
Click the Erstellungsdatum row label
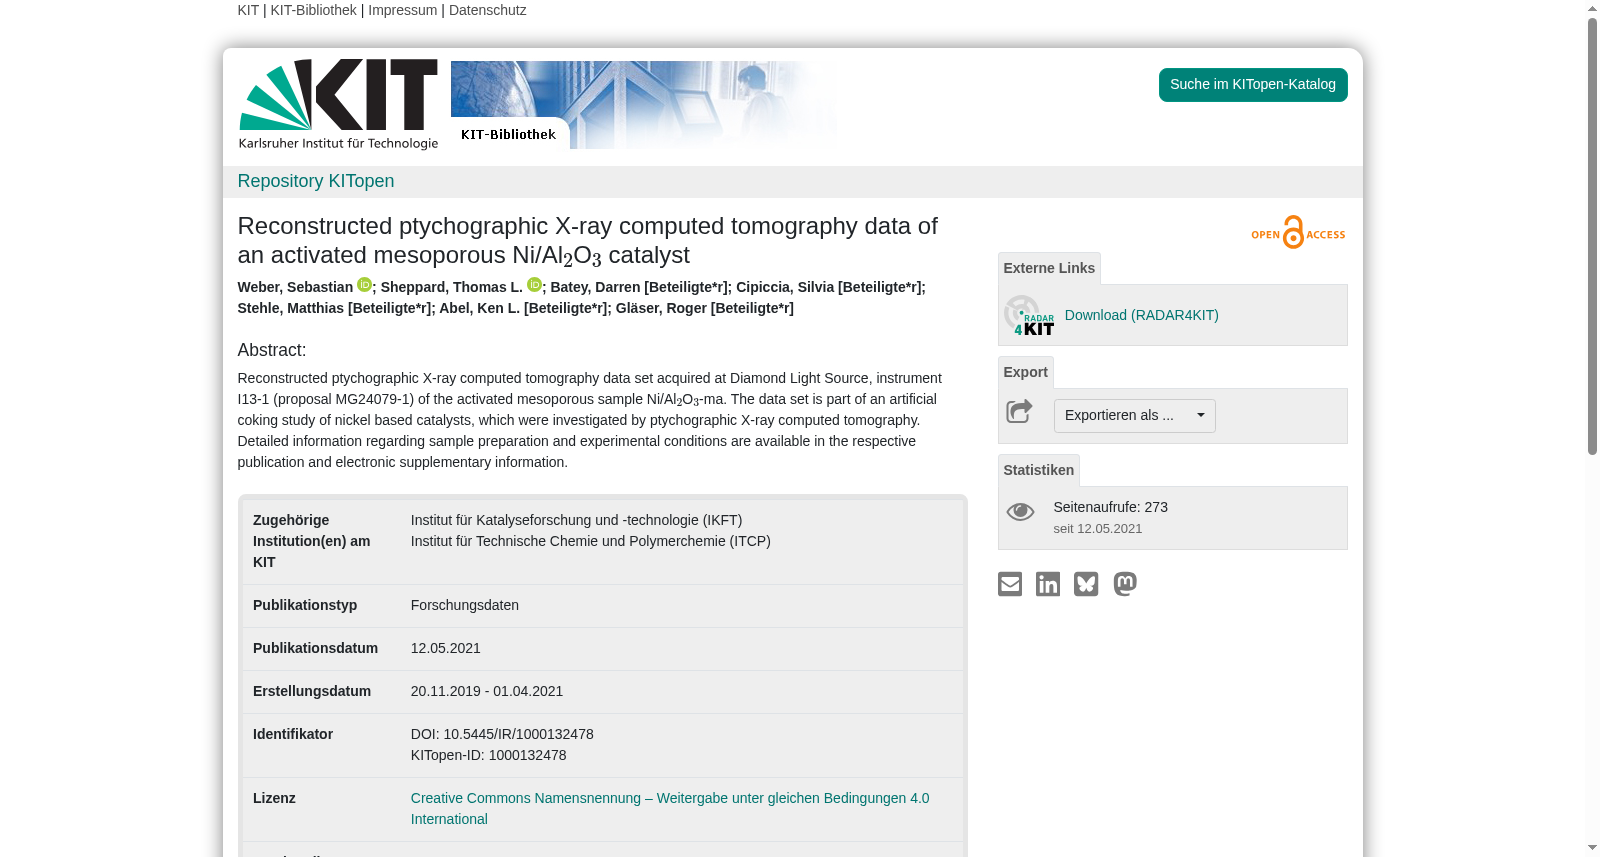click(x=312, y=691)
